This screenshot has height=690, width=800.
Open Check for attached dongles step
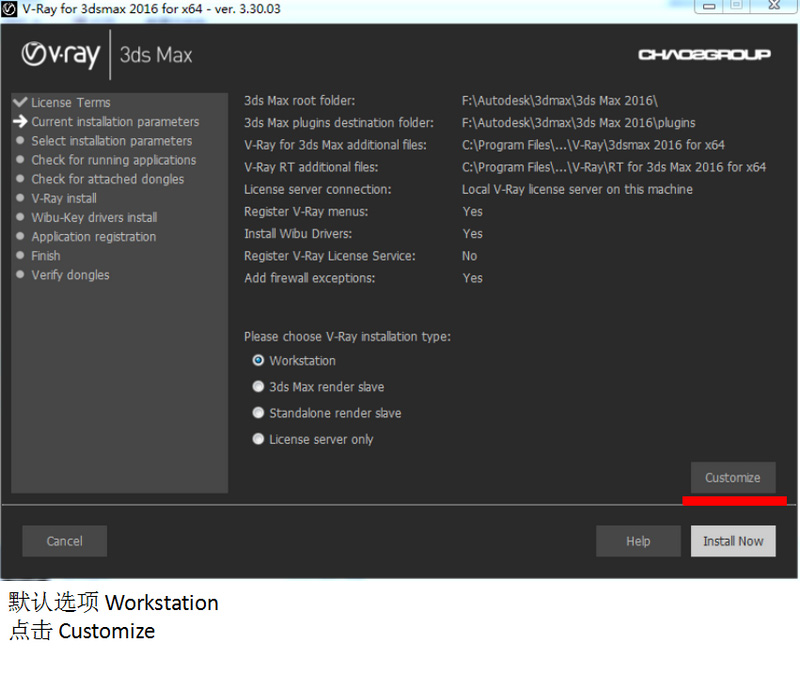tap(108, 179)
